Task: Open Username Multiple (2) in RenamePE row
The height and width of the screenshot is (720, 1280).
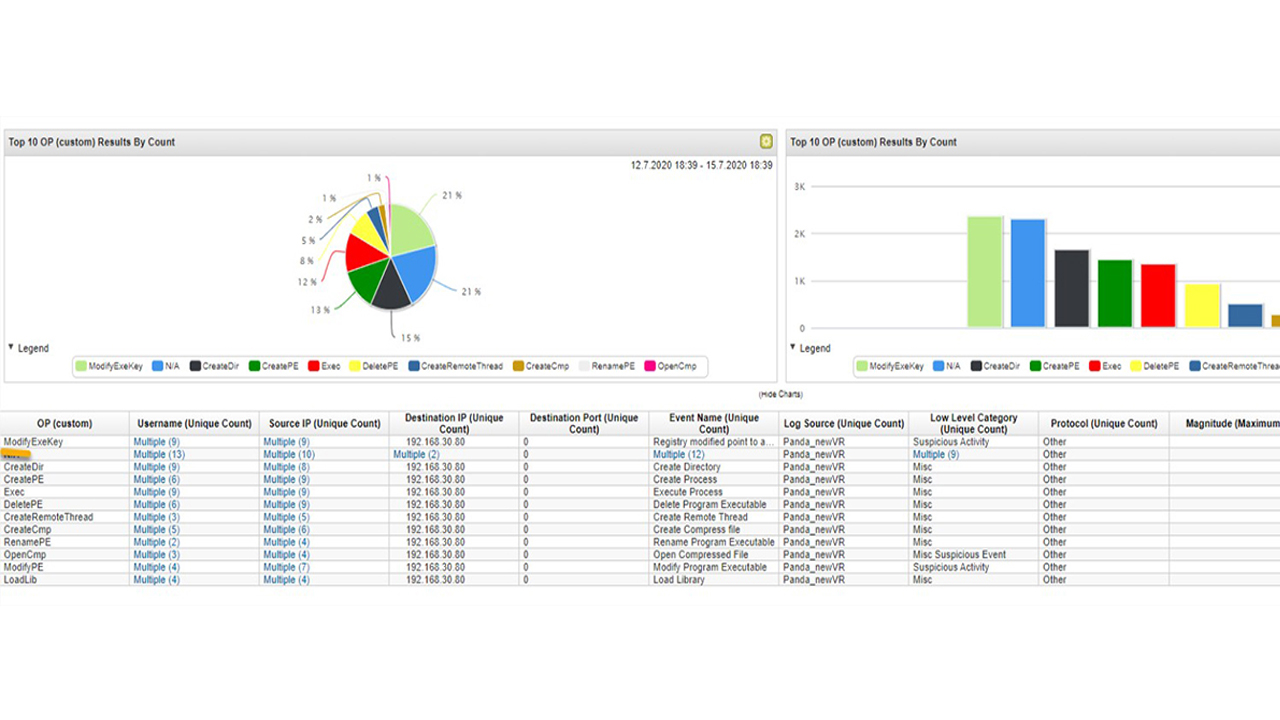Action: point(156,542)
